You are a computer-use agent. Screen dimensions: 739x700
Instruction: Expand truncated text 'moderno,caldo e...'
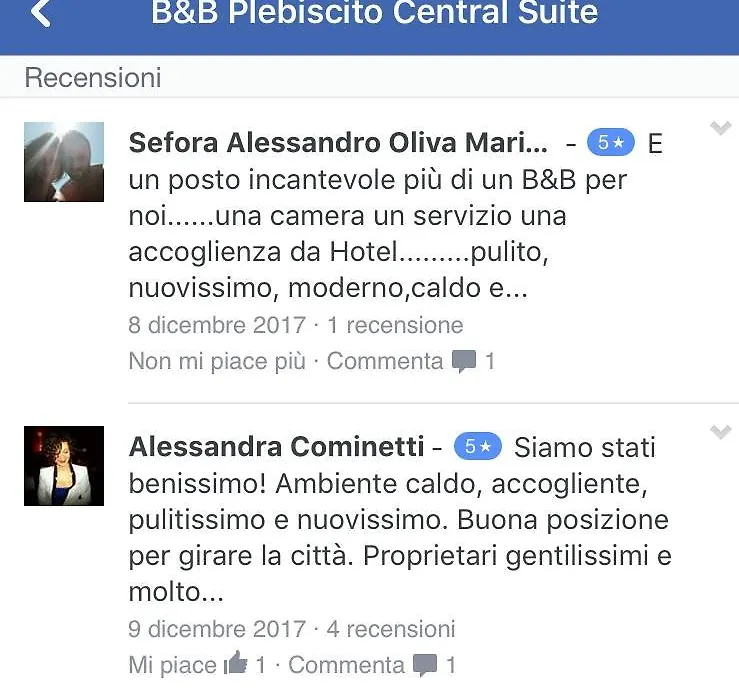[408, 288]
